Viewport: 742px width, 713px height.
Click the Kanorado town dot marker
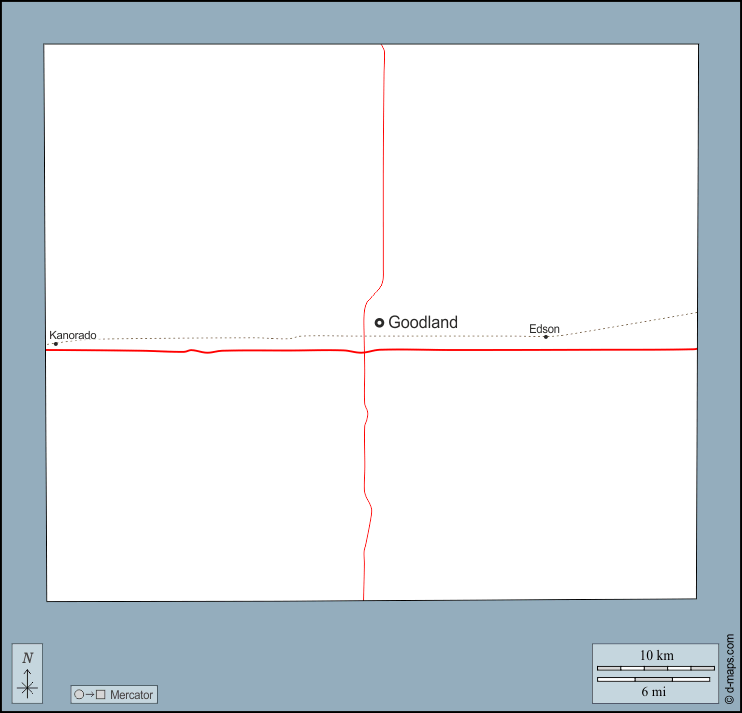[x=56, y=344]
